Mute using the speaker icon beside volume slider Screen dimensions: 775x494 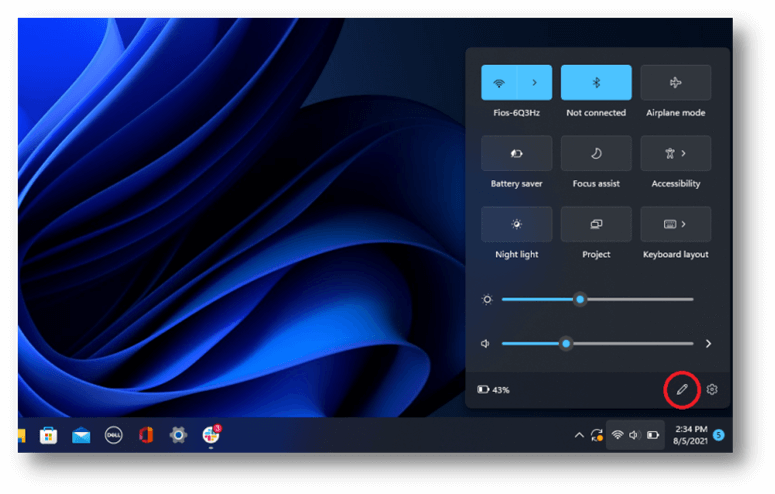coord(485,343)
